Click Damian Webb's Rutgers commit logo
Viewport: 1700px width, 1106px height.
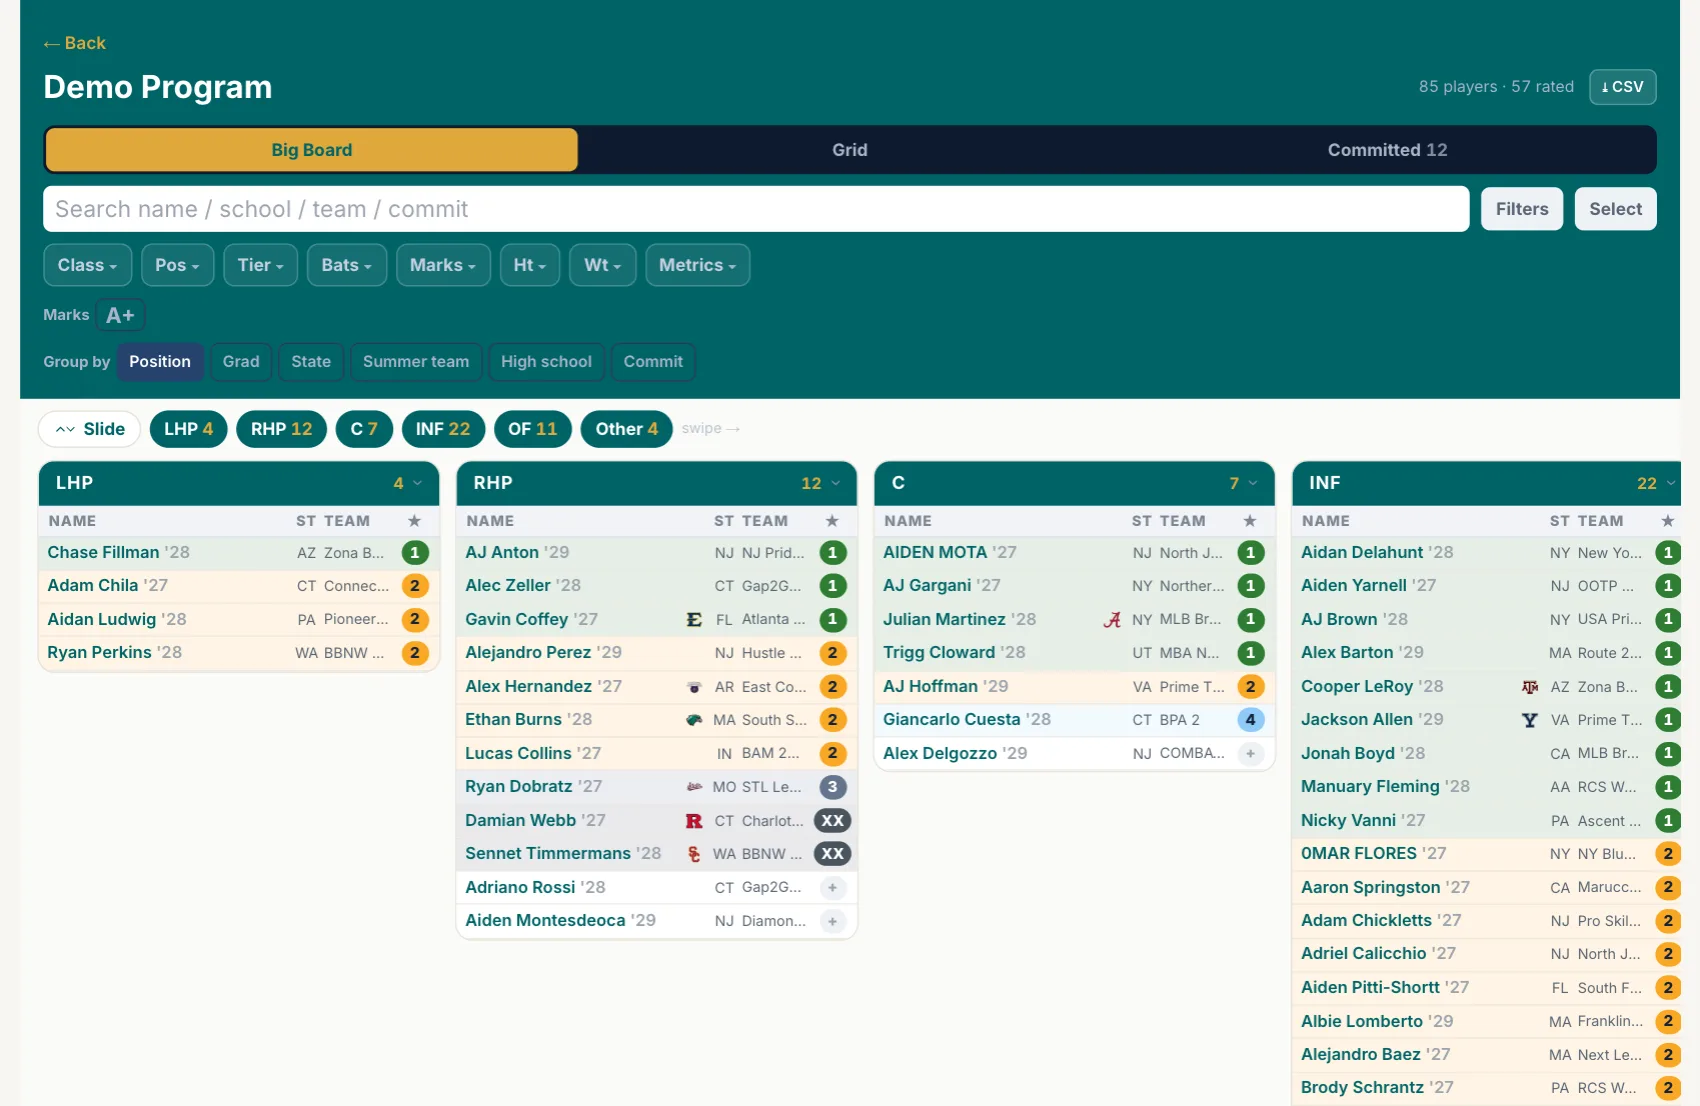coord(694,821)
